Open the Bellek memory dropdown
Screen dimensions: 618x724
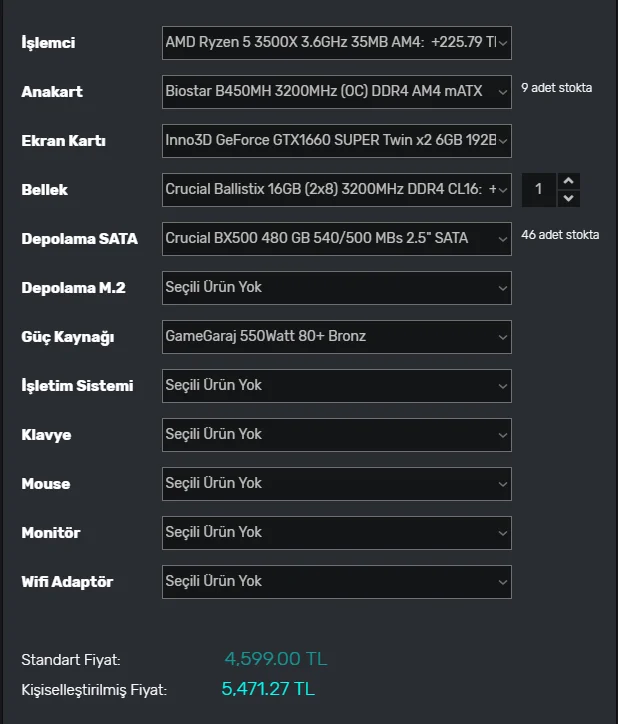336,189
